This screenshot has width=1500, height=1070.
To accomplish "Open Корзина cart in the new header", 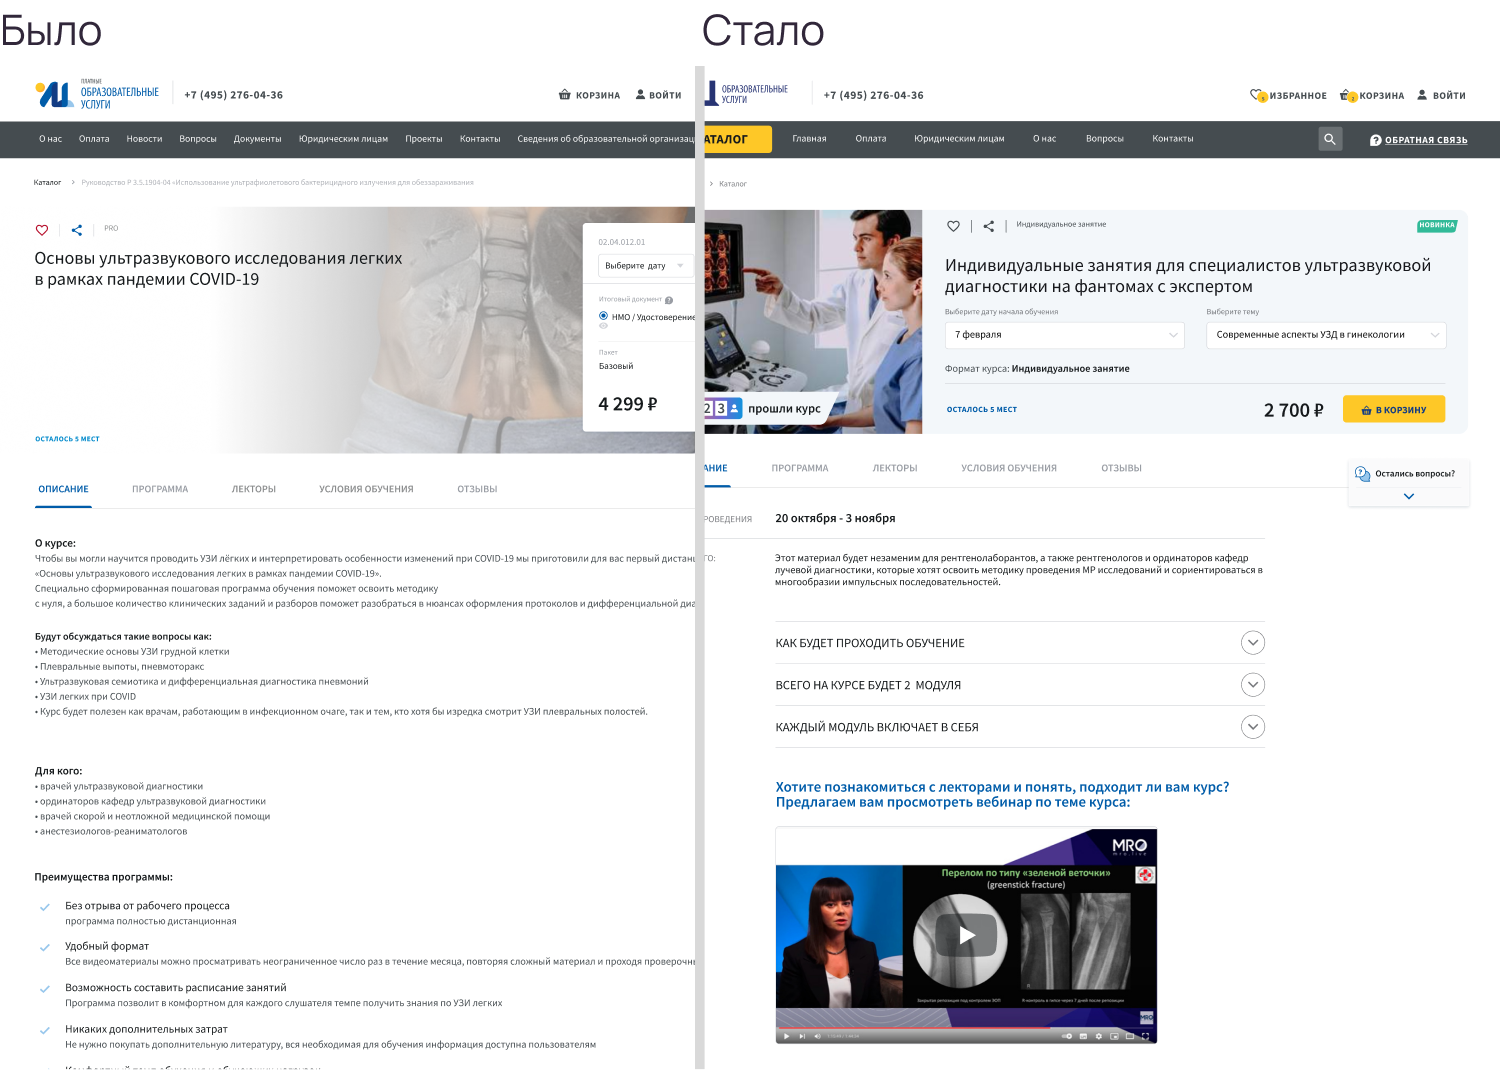I will (x=1372, y=96).
